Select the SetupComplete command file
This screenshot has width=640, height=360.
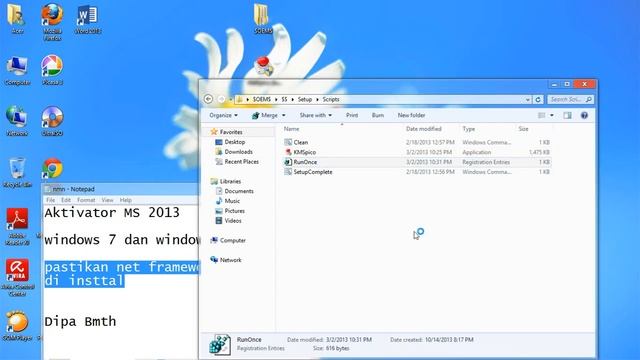point(313,172)
